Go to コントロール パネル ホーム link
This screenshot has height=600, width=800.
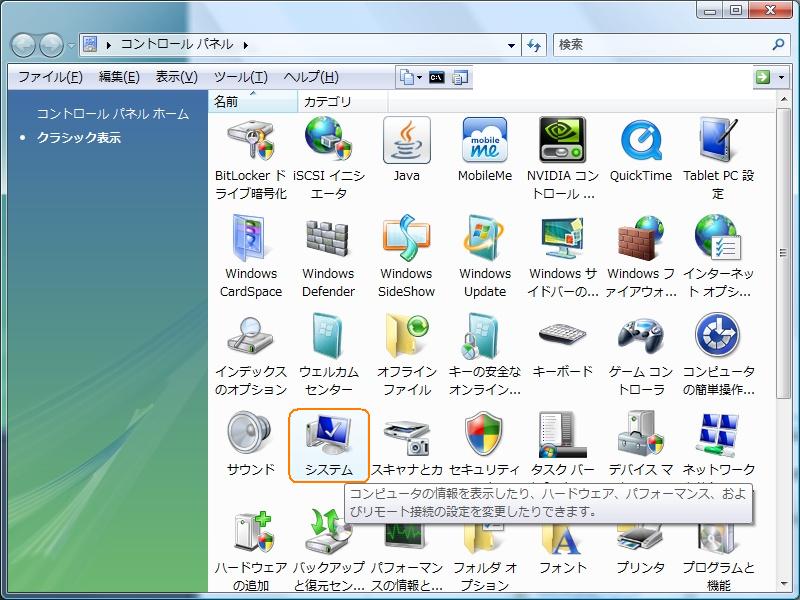coord(113,113)
